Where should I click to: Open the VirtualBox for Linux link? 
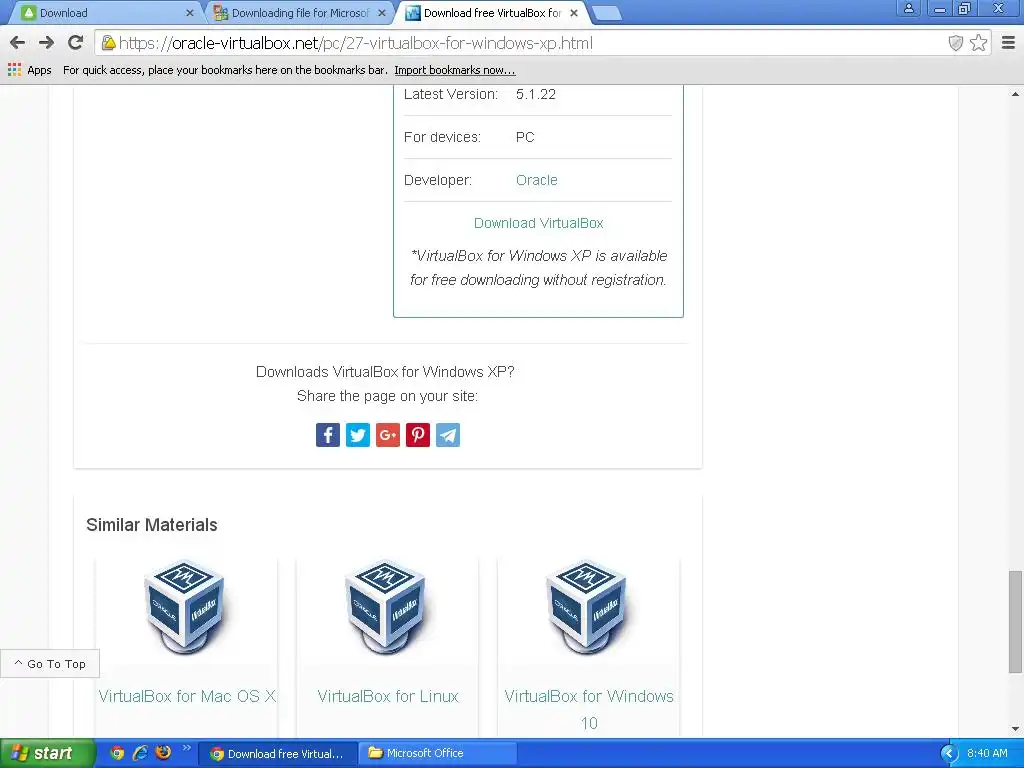point(388,696)
